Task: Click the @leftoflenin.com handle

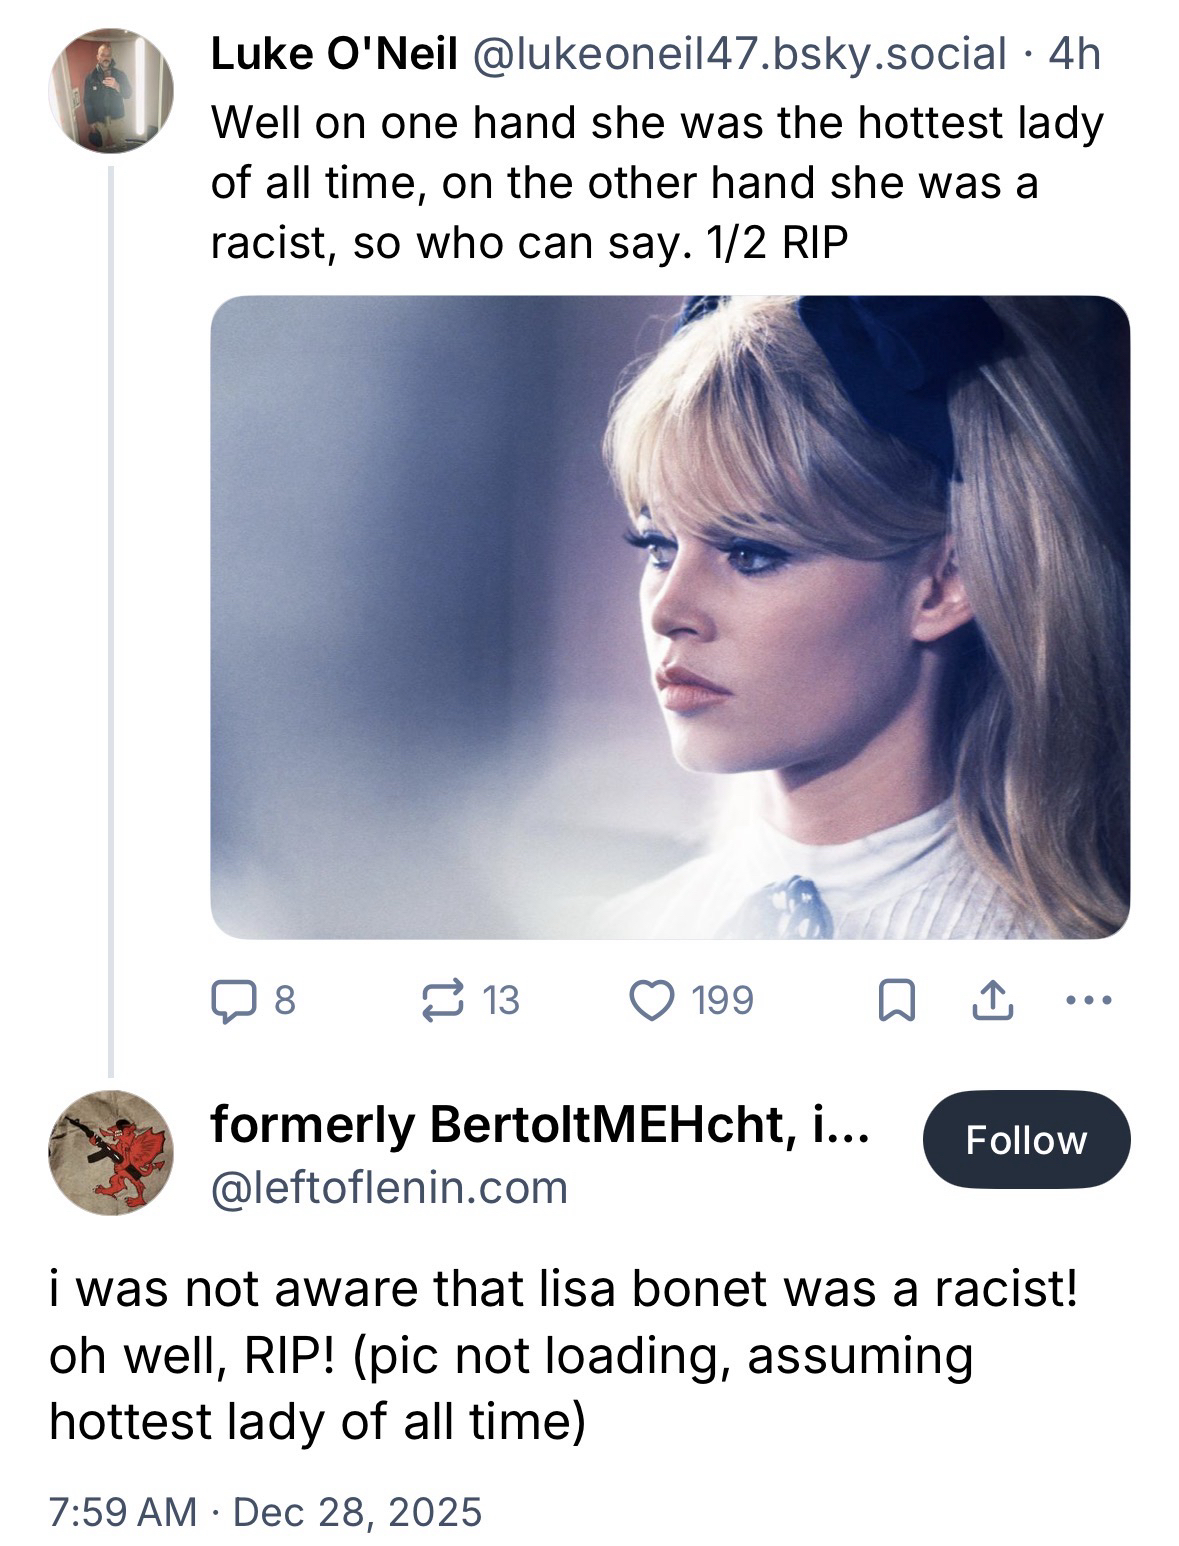Action: click(x=388, y=1187)
